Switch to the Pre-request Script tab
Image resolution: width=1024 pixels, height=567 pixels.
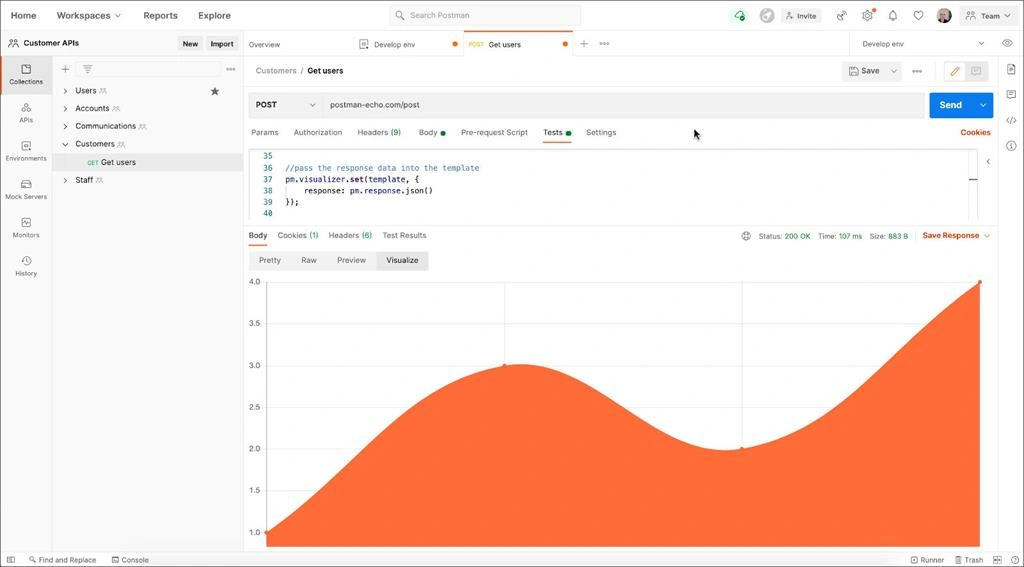coord(494,133)
